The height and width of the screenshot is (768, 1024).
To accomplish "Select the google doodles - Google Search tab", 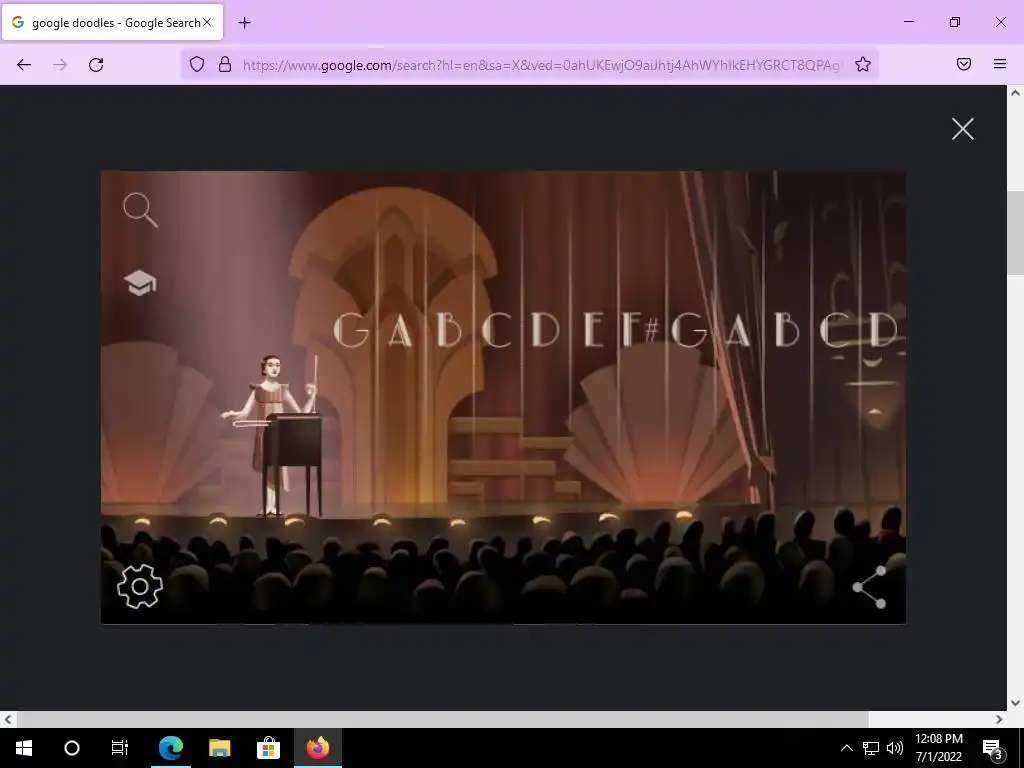I will (112, 22).
